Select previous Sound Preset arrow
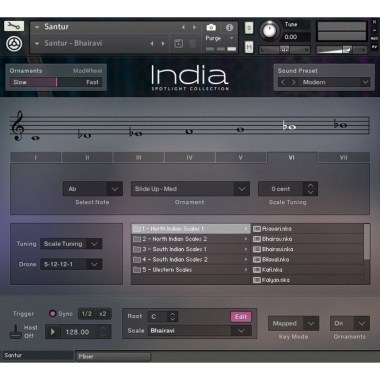 283,82
